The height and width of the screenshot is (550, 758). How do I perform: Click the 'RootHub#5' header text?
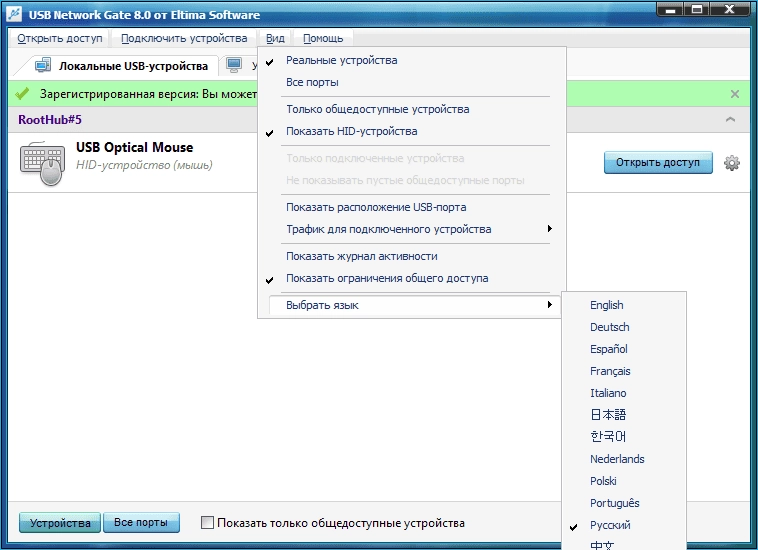50,119
